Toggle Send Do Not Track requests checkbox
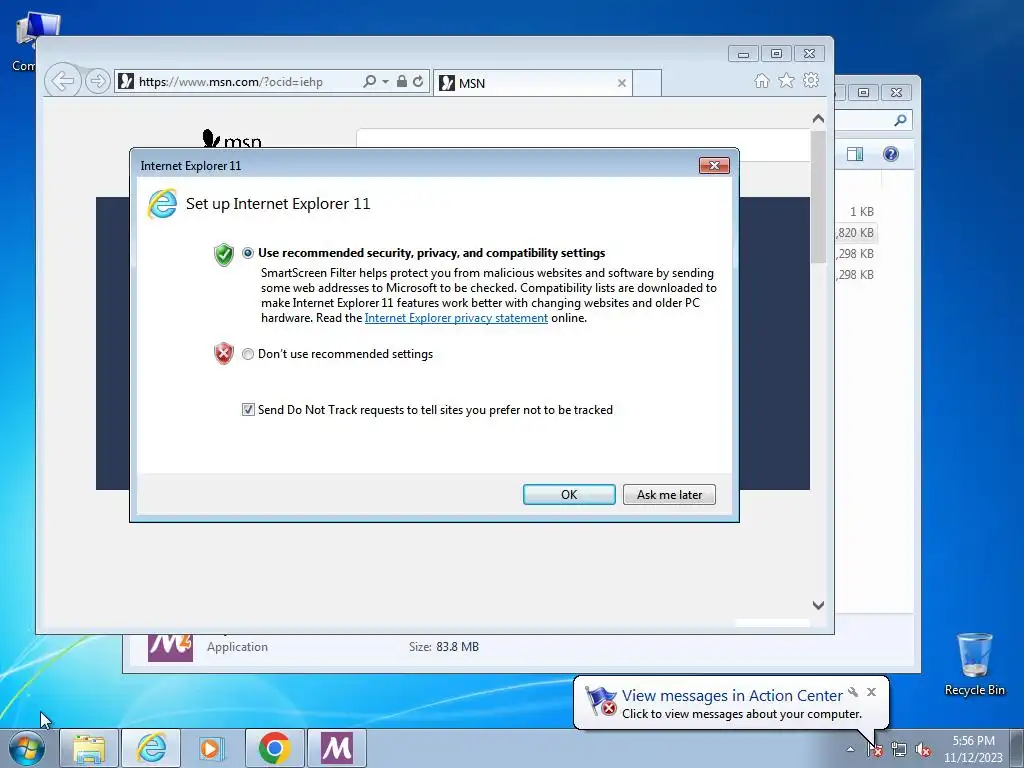1024x768 pixels. [x=248, y=409]
